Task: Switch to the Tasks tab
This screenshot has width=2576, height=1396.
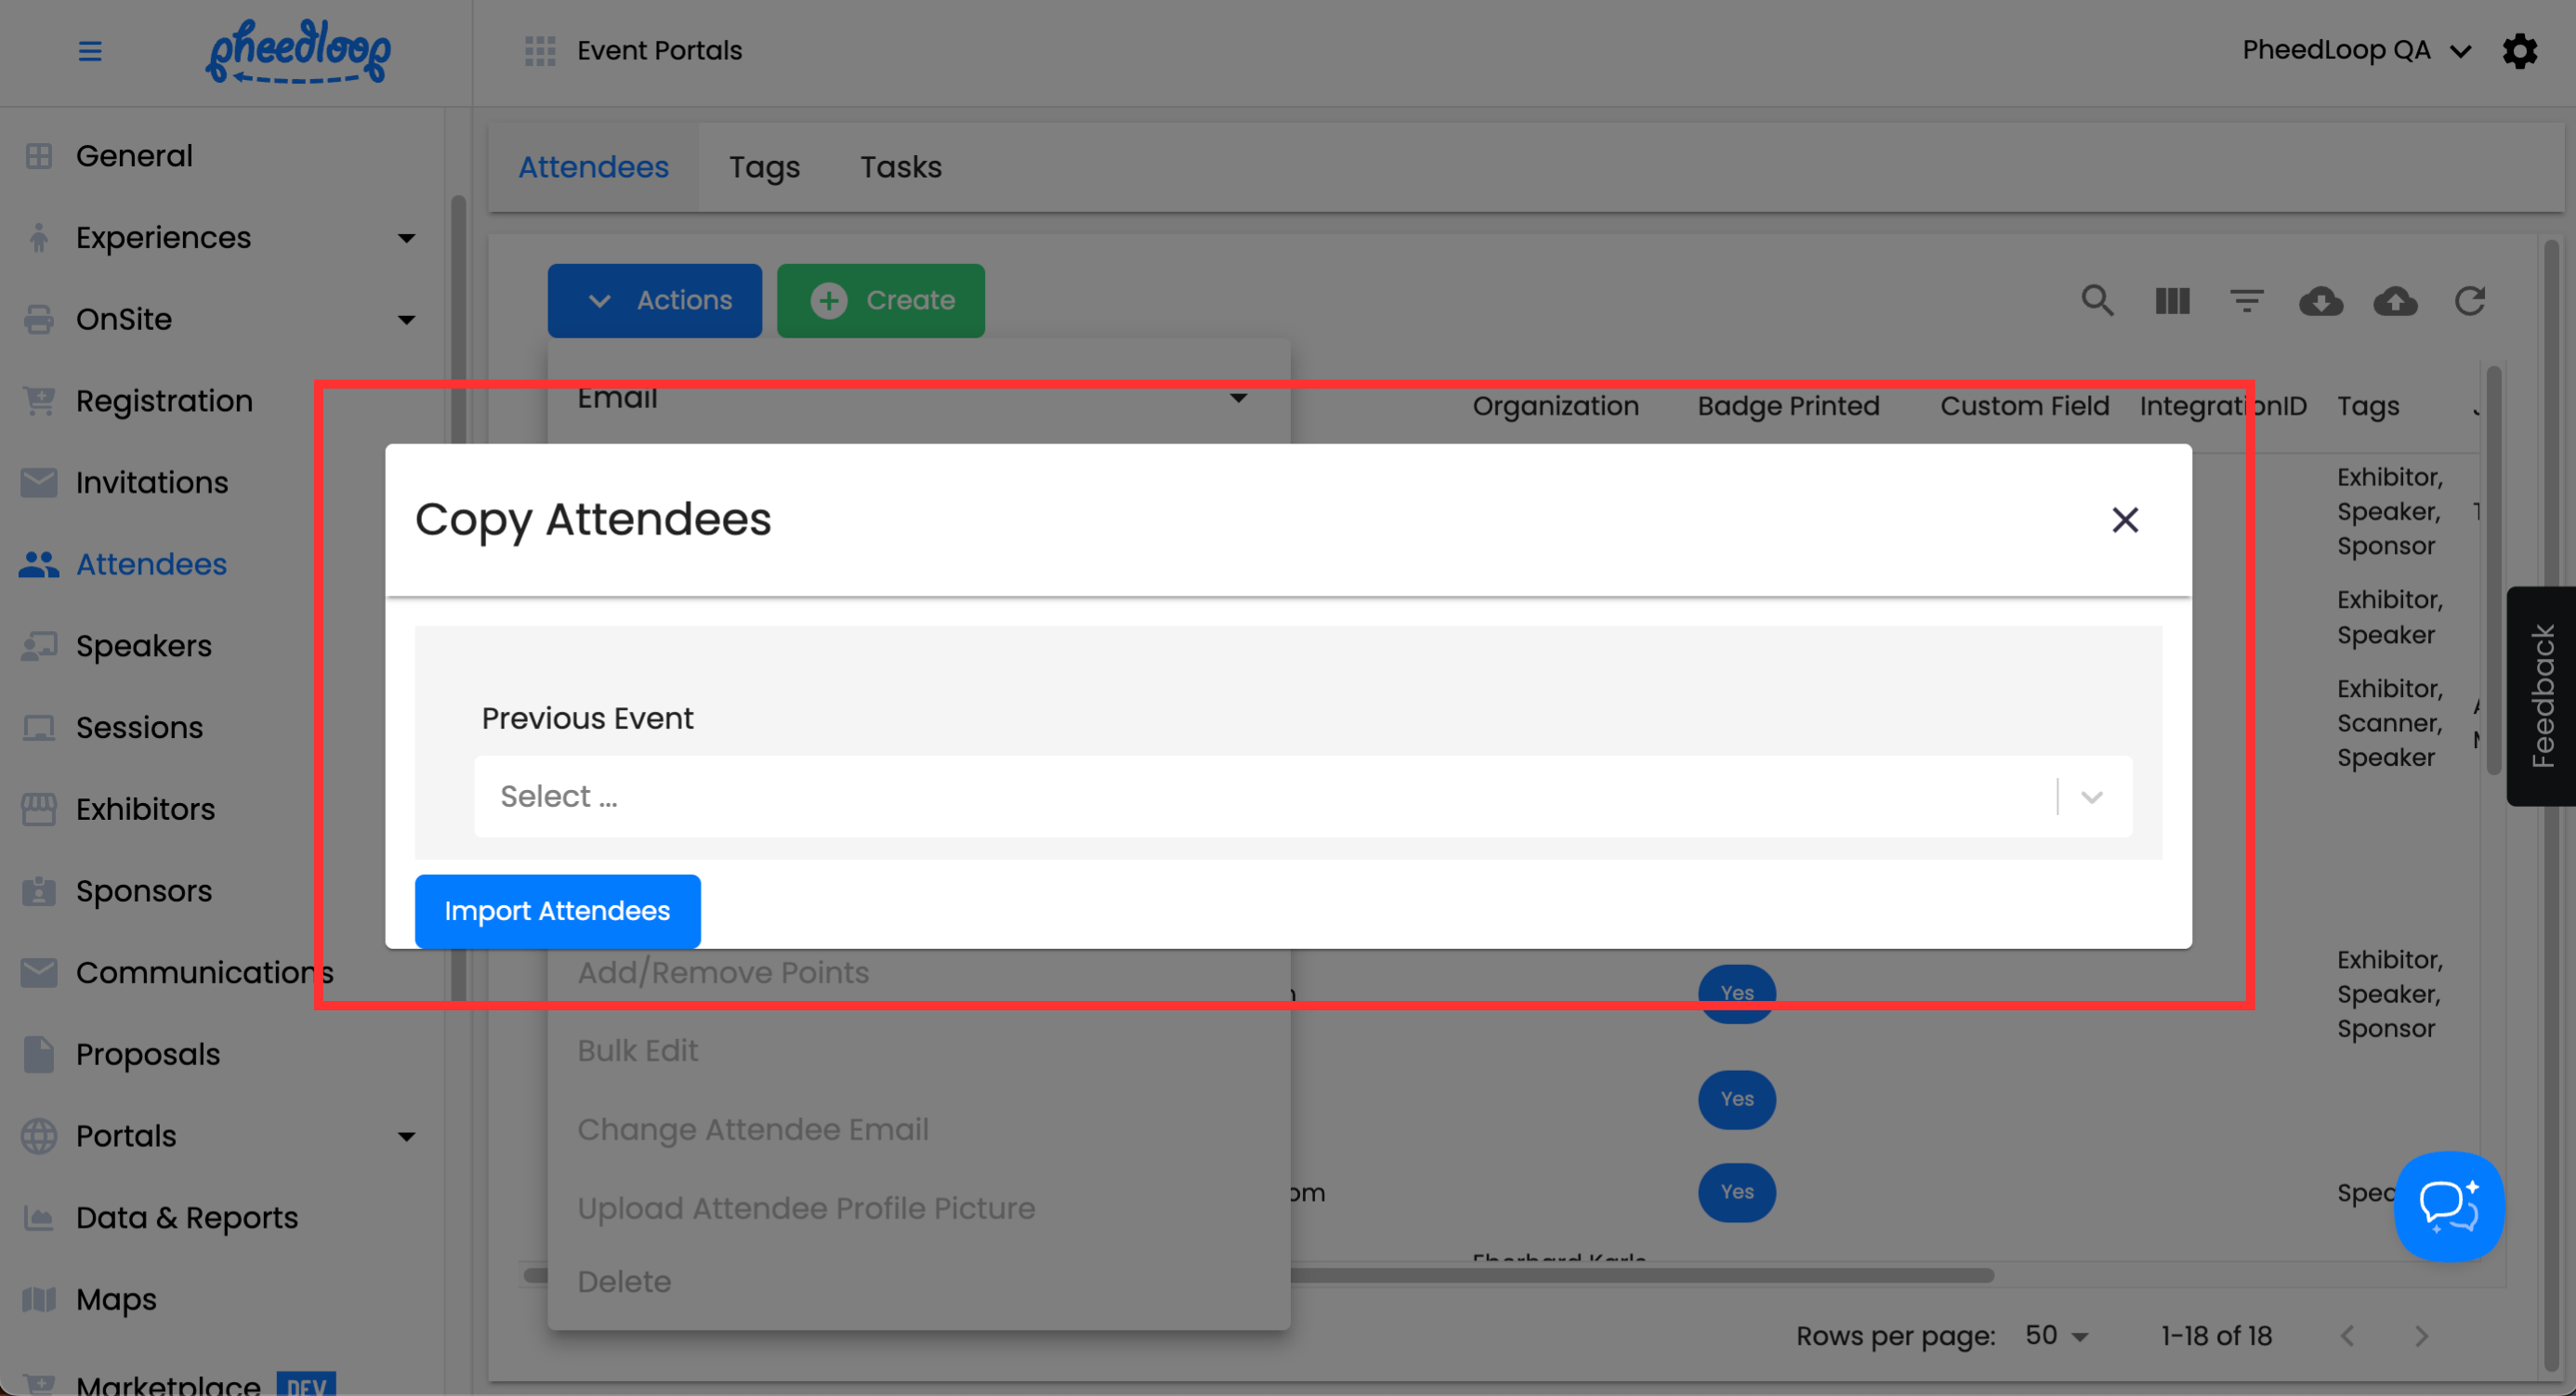Action: 901,167
